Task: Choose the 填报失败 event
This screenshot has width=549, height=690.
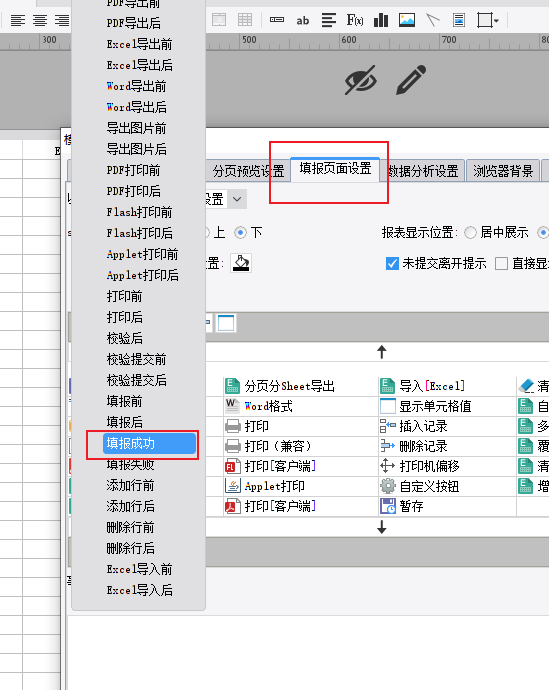Action: tap(130, 464)
